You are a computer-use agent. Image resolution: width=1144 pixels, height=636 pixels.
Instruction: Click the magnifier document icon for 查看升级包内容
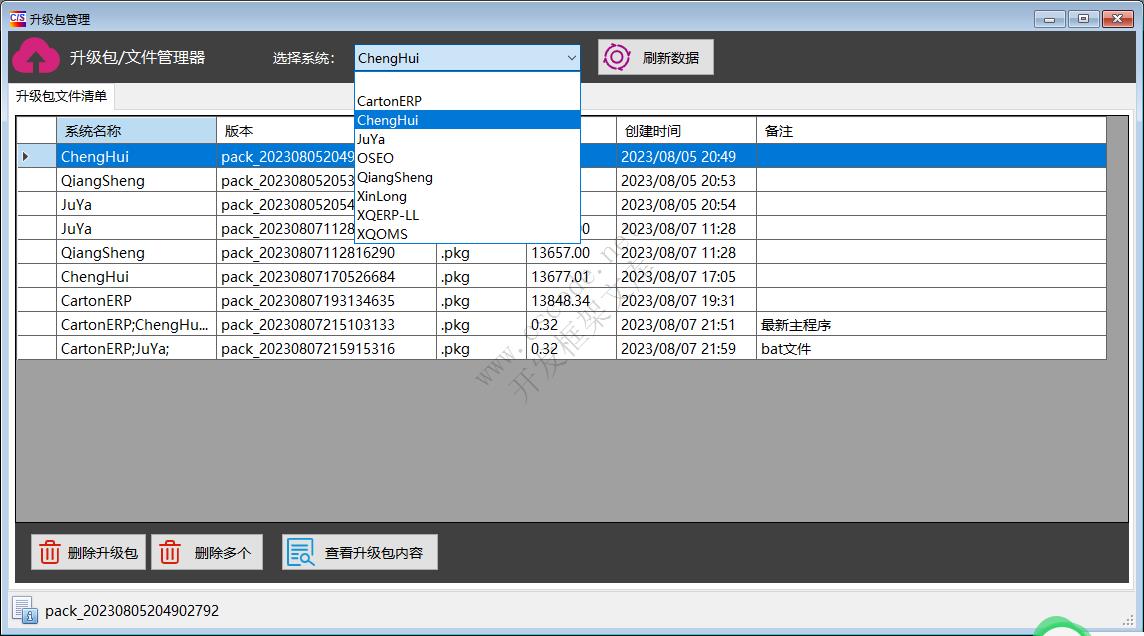(300, 552)
